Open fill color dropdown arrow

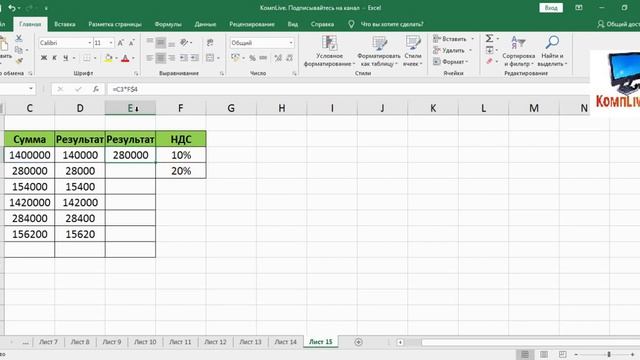pos(116,58)
